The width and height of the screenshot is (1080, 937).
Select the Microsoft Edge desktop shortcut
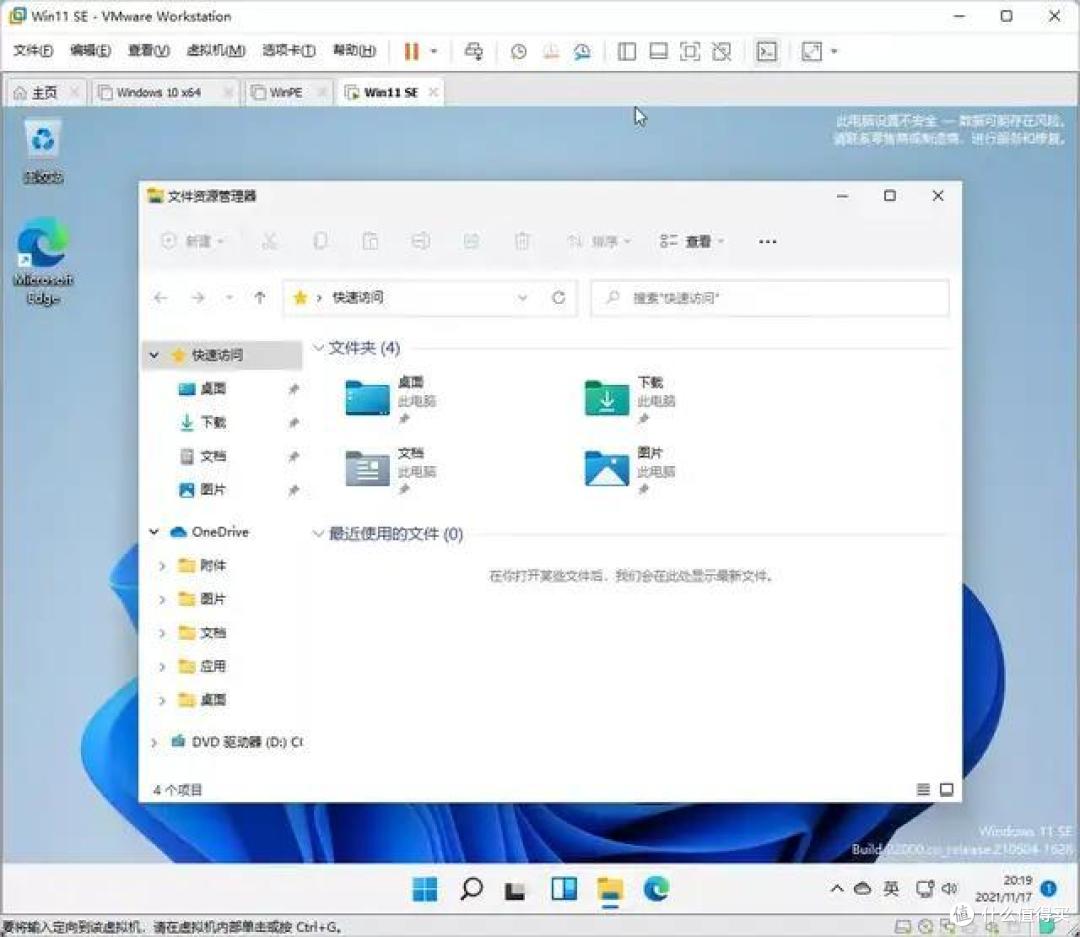coord(43,260)
